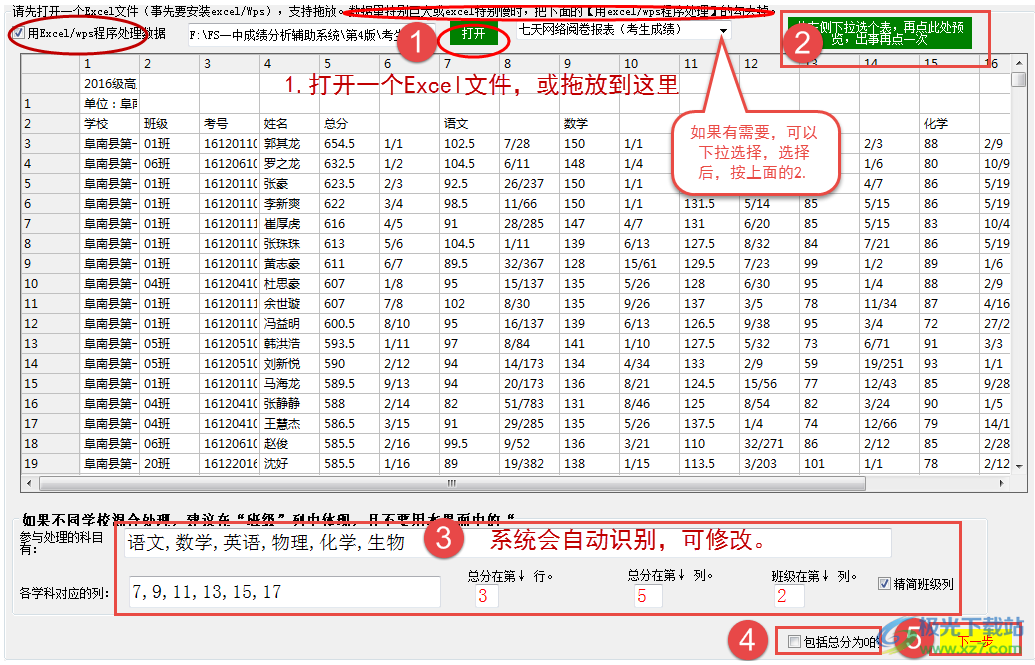1035x665 pixels.
Task: Select the 数学 header cell
Action: 590,123
